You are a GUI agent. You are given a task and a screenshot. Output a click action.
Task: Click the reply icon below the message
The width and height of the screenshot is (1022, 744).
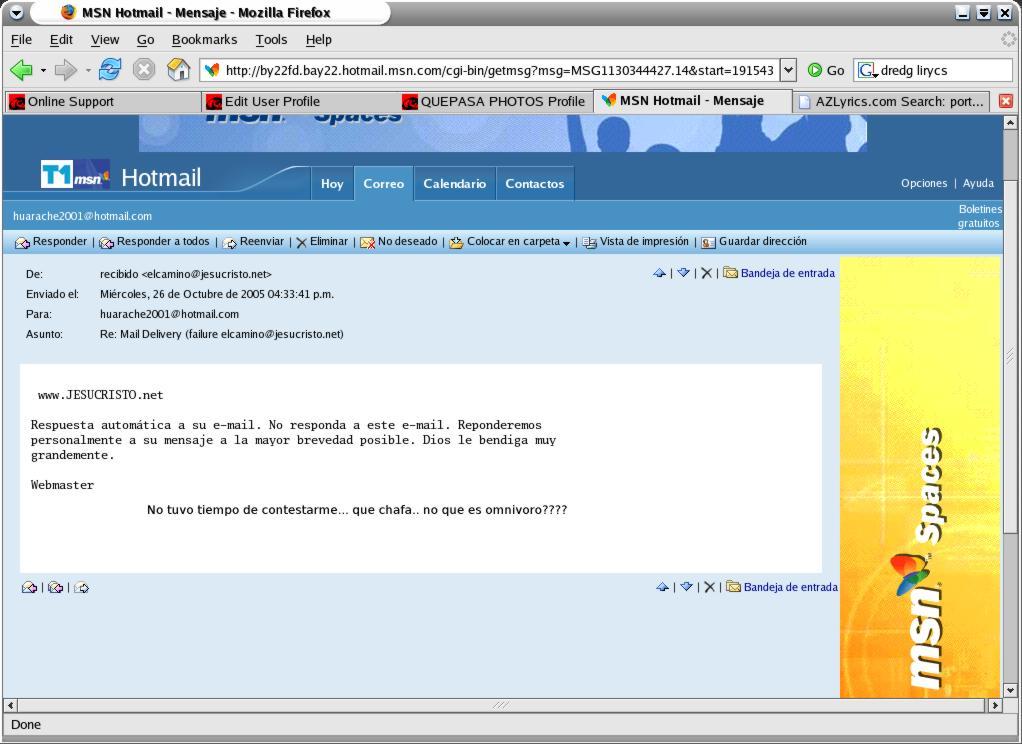[29, 588]
